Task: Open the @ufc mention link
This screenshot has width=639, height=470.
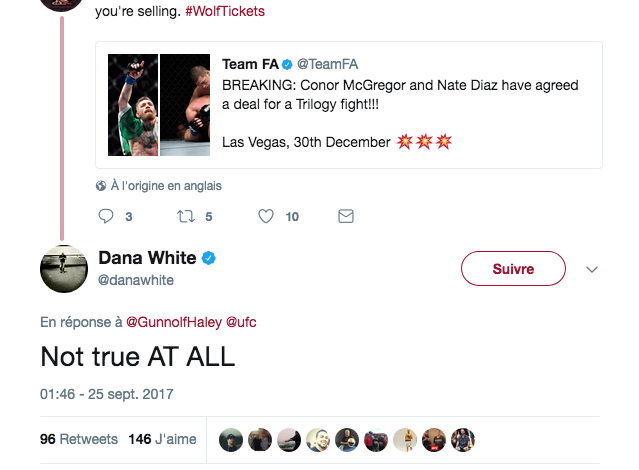Action: [241, 322]
